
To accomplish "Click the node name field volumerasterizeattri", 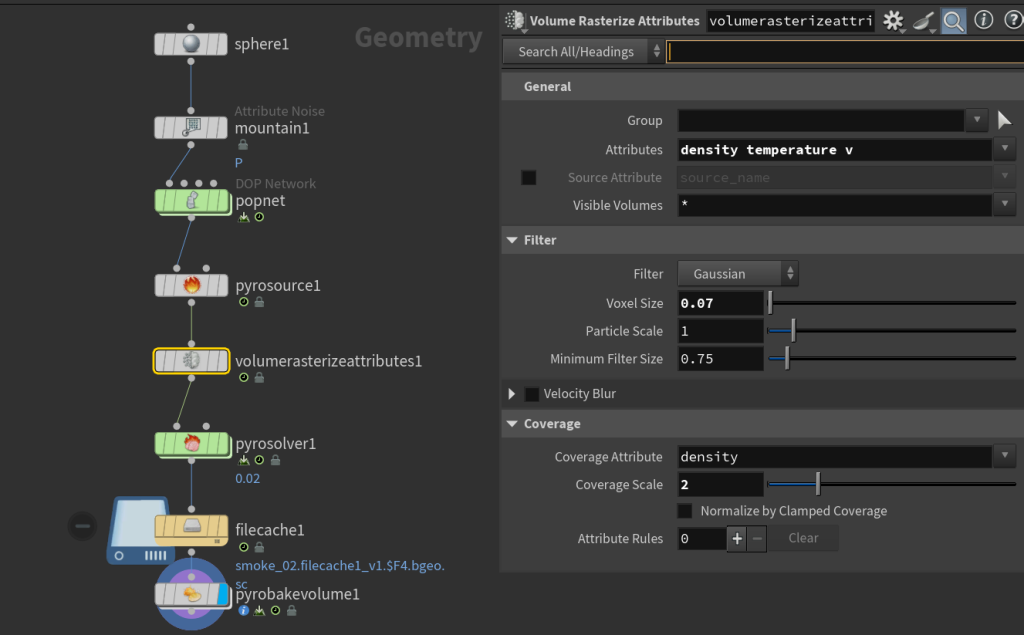I will coord(791,21).
